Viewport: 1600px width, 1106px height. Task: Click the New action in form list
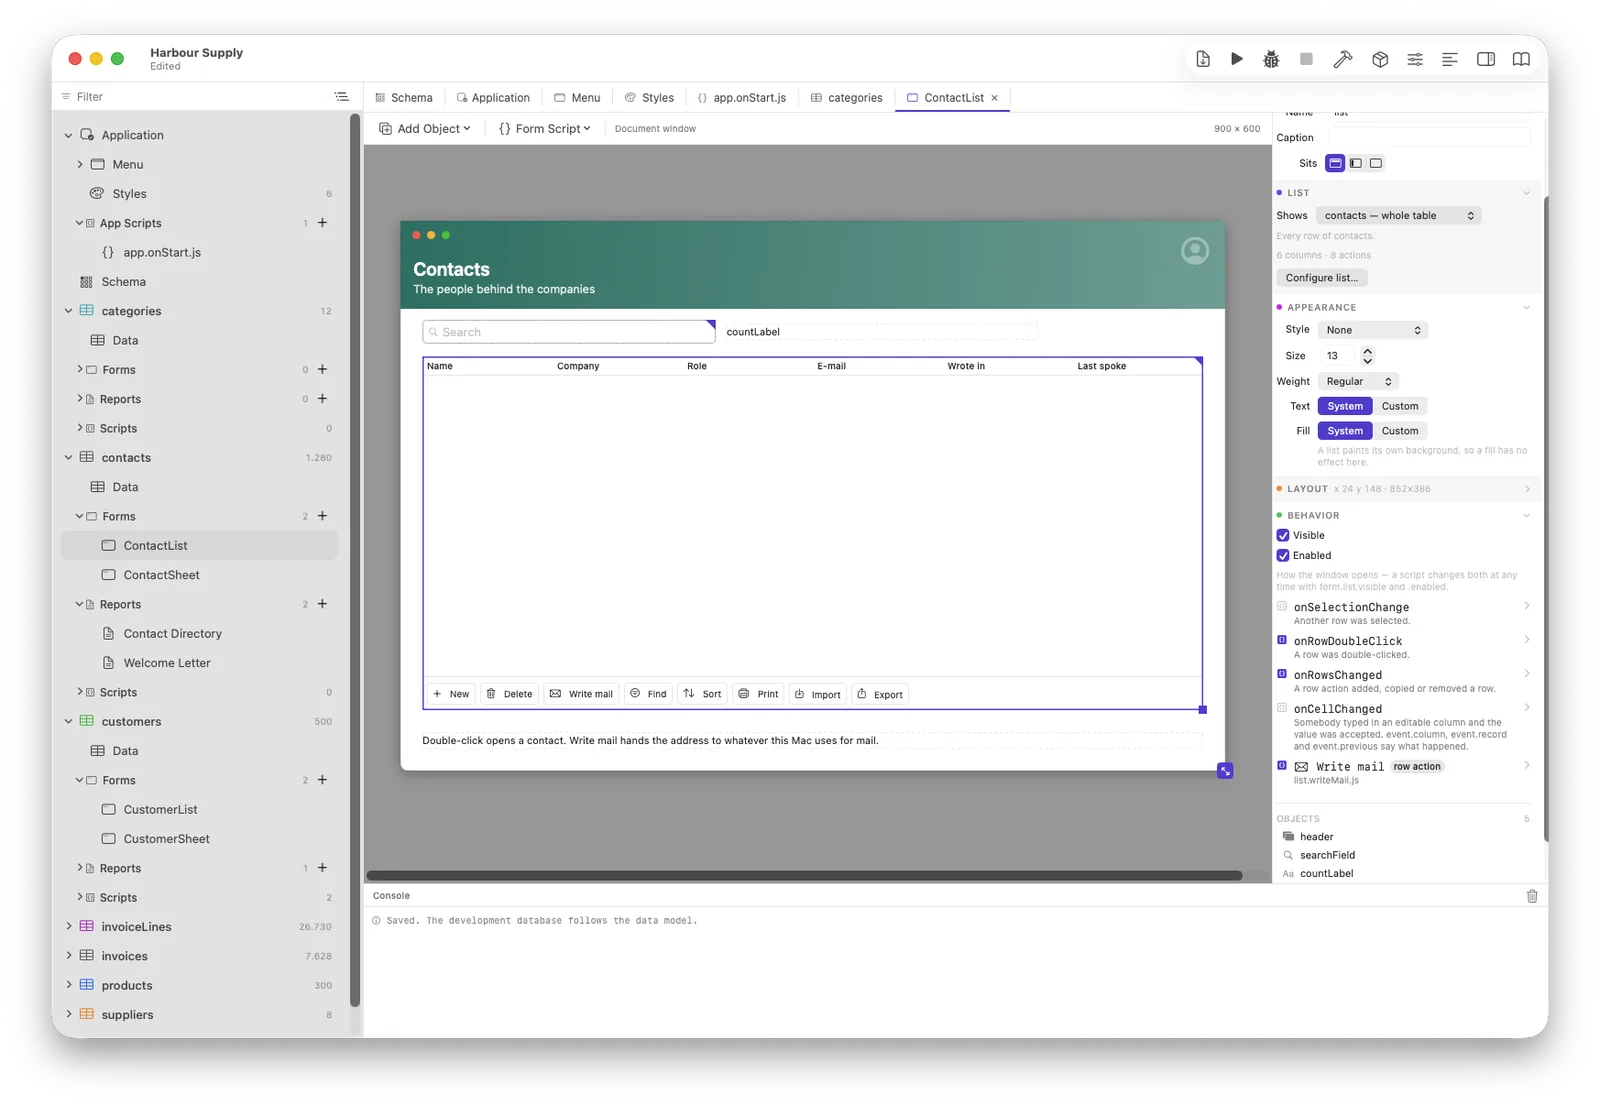coord(451,694)
